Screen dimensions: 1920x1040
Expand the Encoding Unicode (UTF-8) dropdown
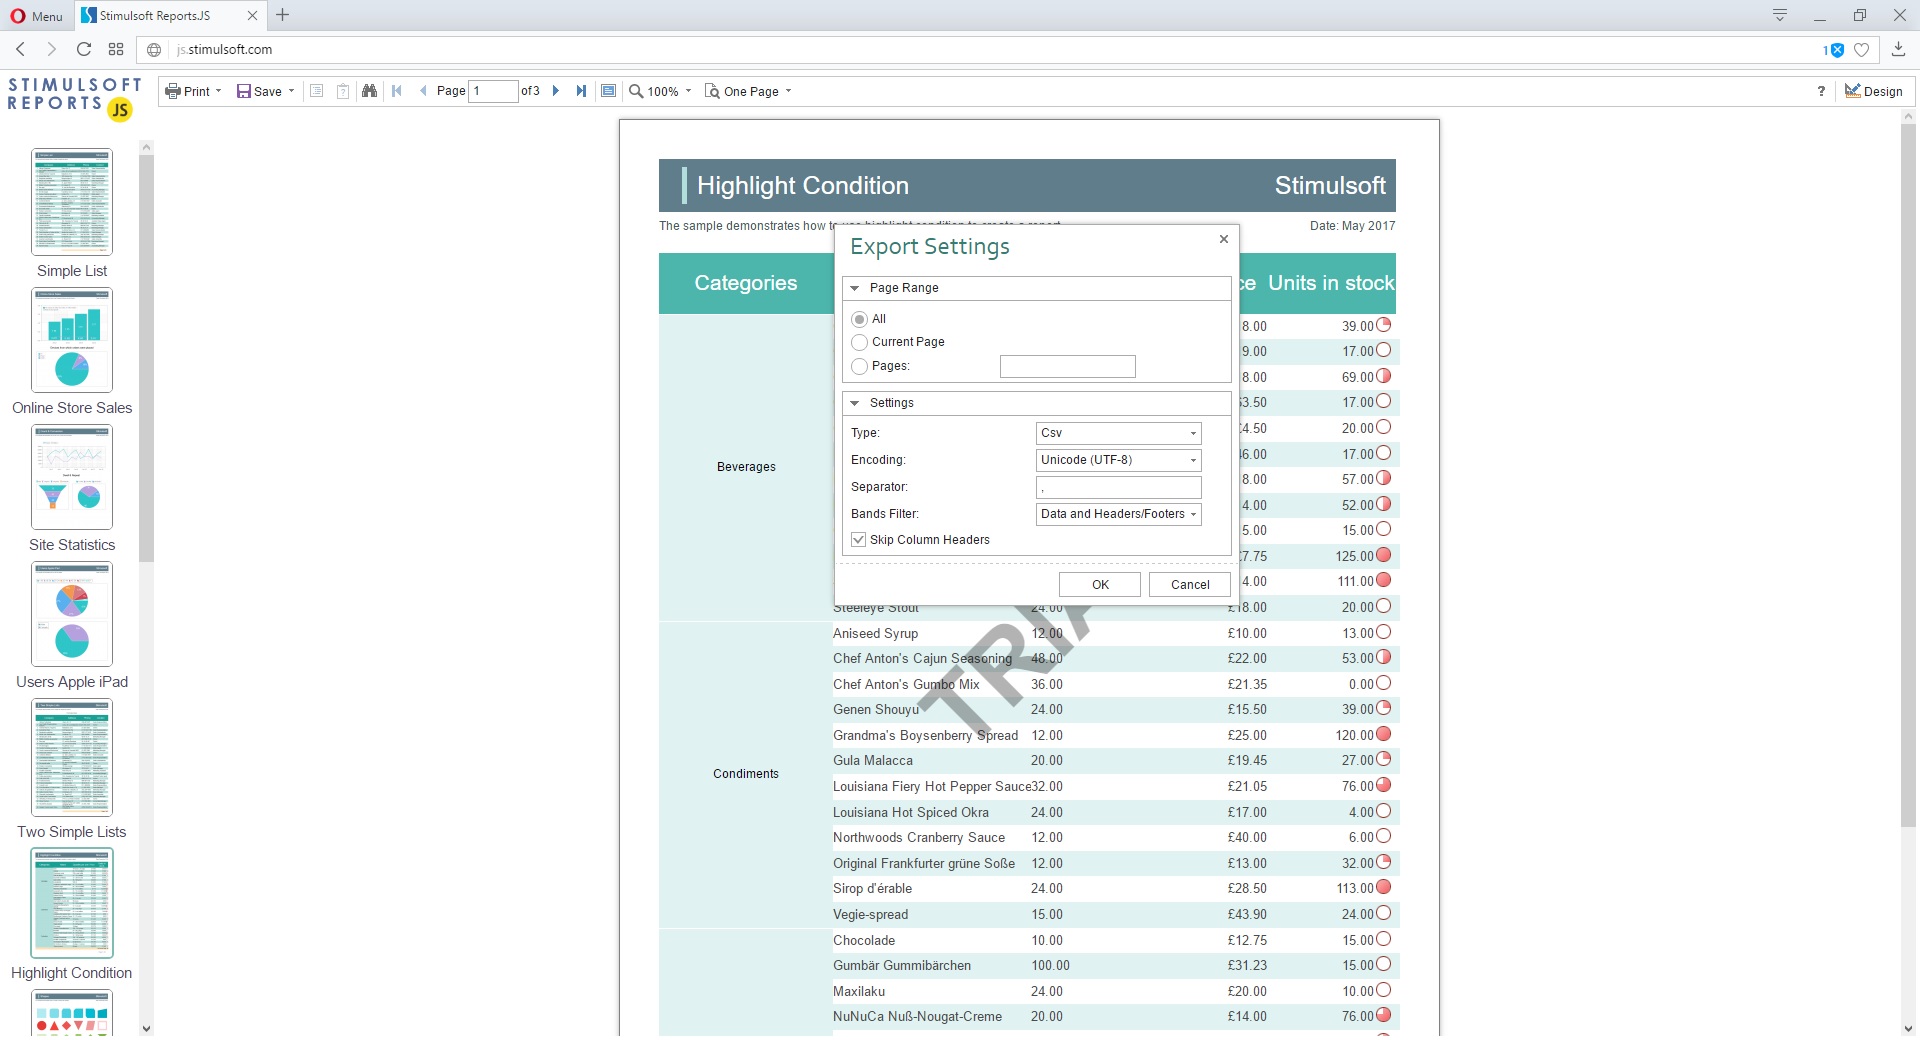1118,460
